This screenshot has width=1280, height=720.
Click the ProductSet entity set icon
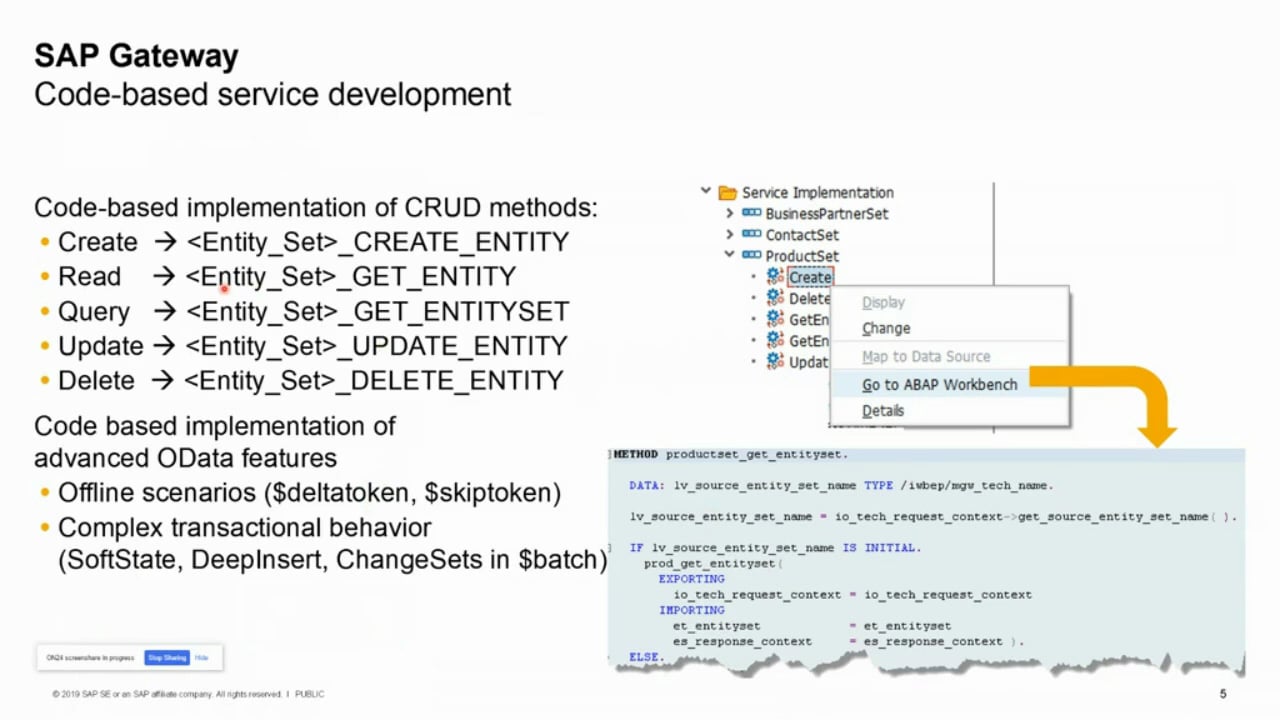751,256
